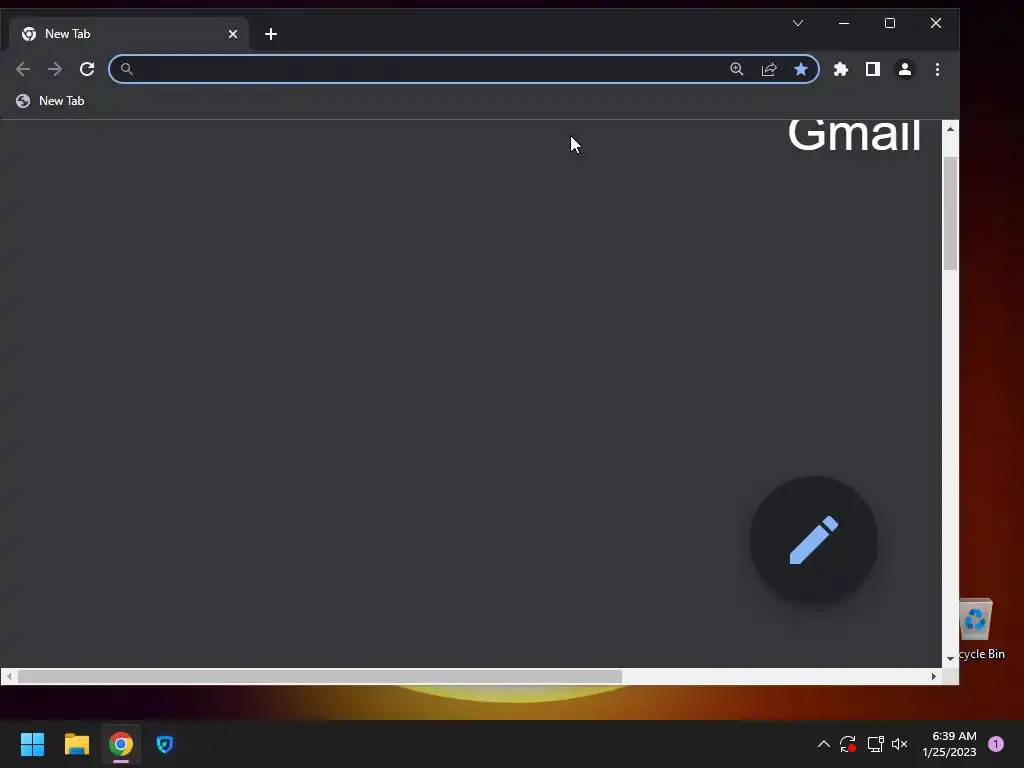Image resolution: width=1024 pixels, height=768 pixels.
Task: Switch to Chrome in the taskbar
Action: [x=121, y=744]
